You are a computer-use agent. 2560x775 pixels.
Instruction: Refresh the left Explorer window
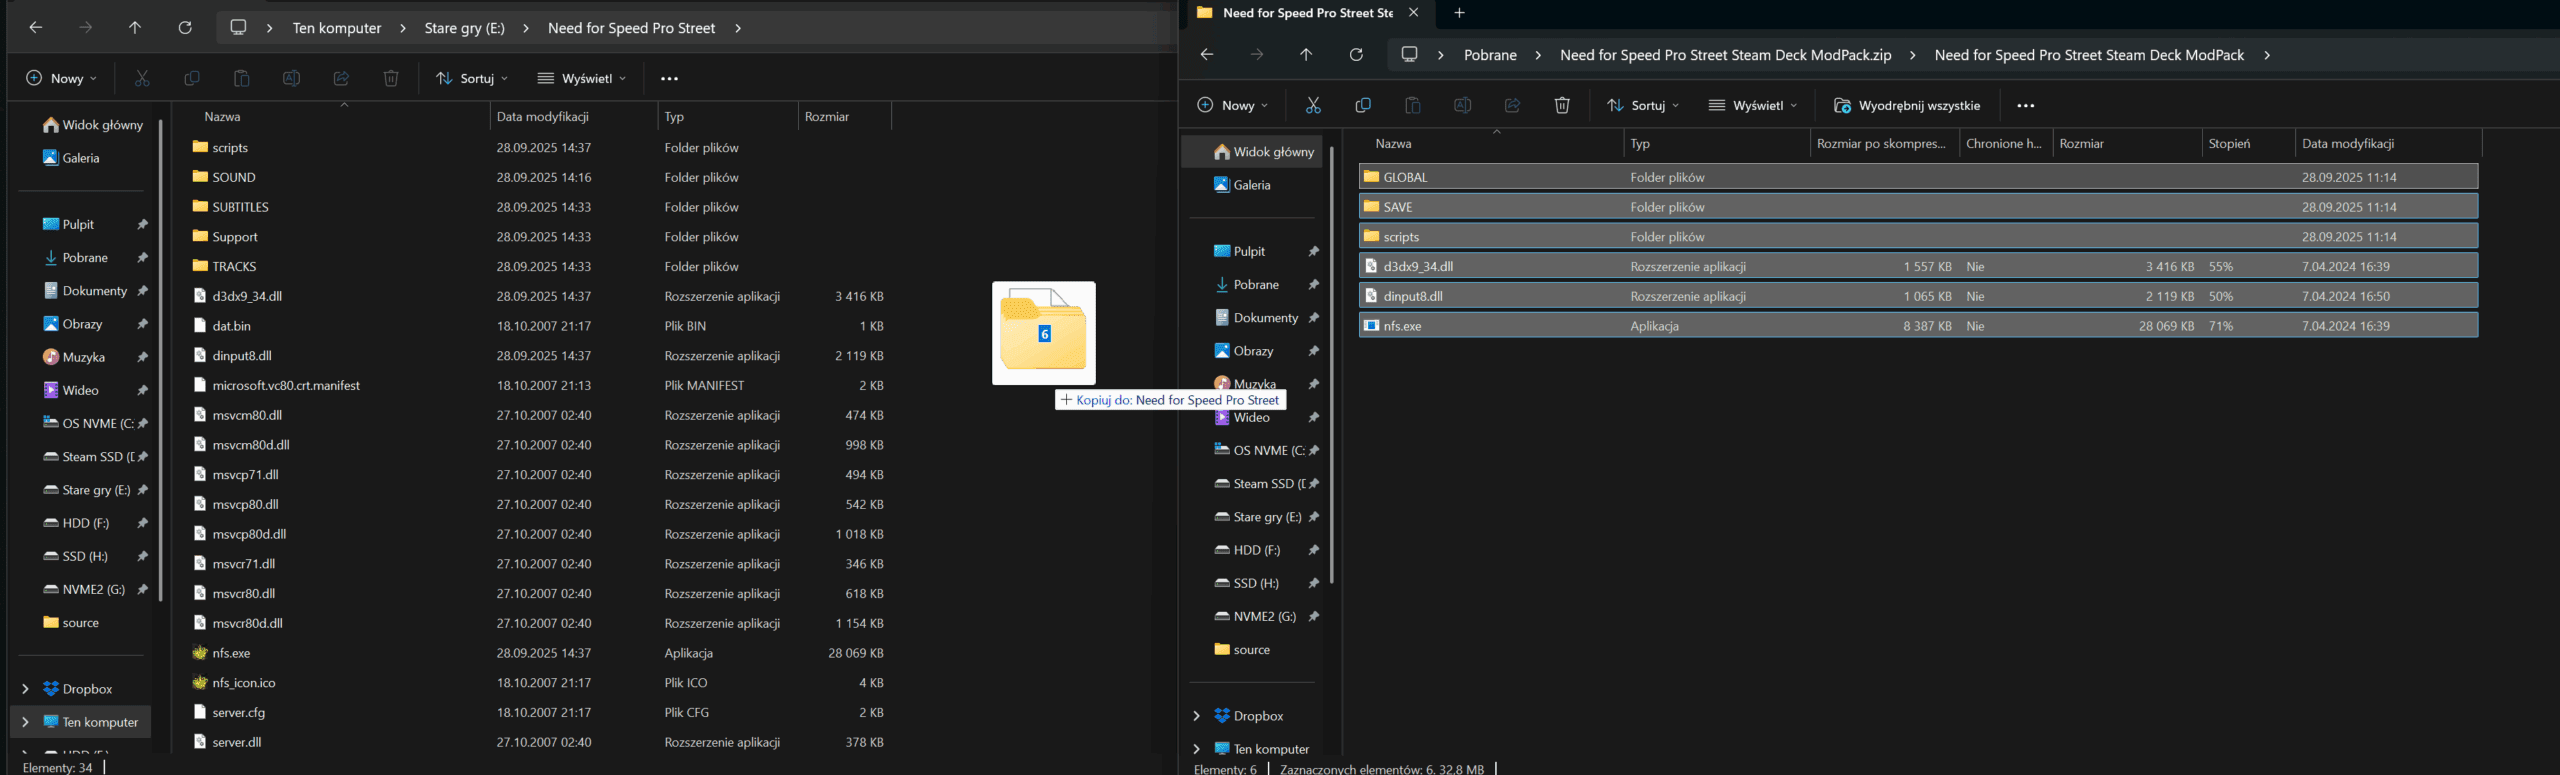click(x=185, y=28)
